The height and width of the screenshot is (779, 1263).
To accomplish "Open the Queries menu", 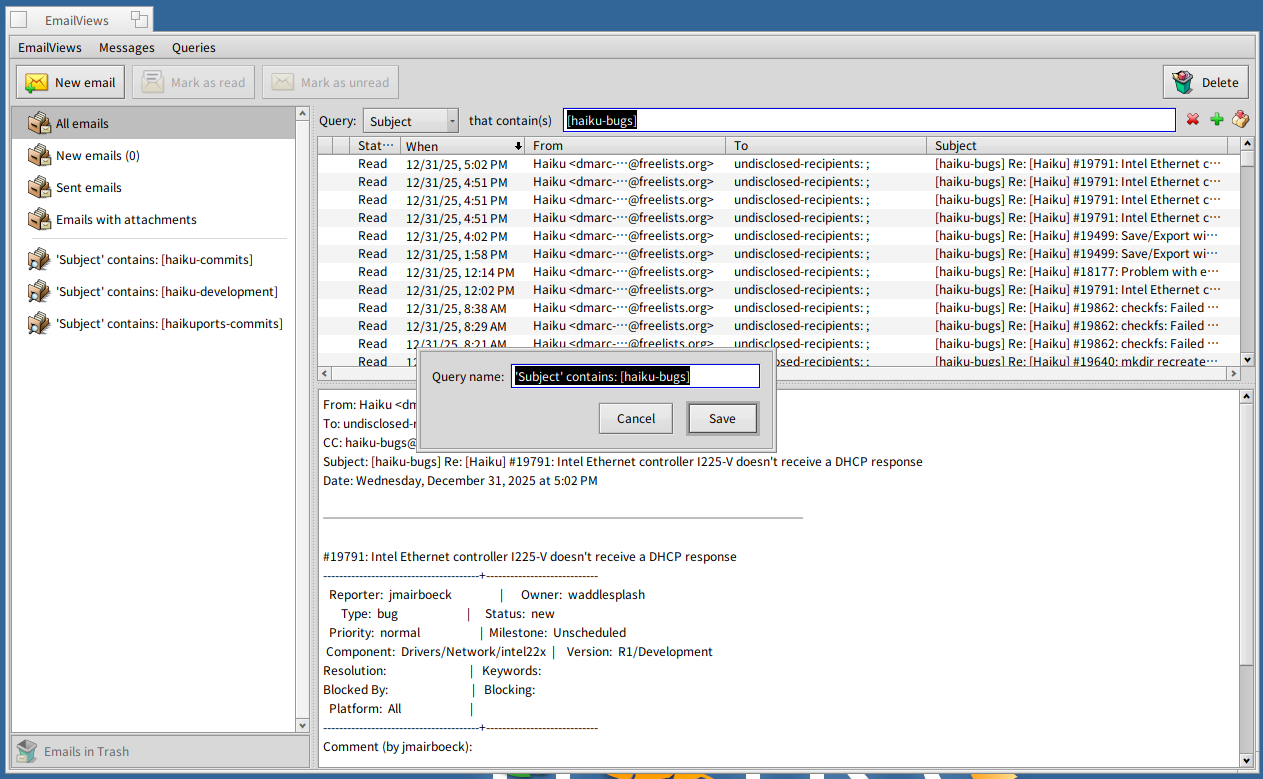I will tap(193, 47).
